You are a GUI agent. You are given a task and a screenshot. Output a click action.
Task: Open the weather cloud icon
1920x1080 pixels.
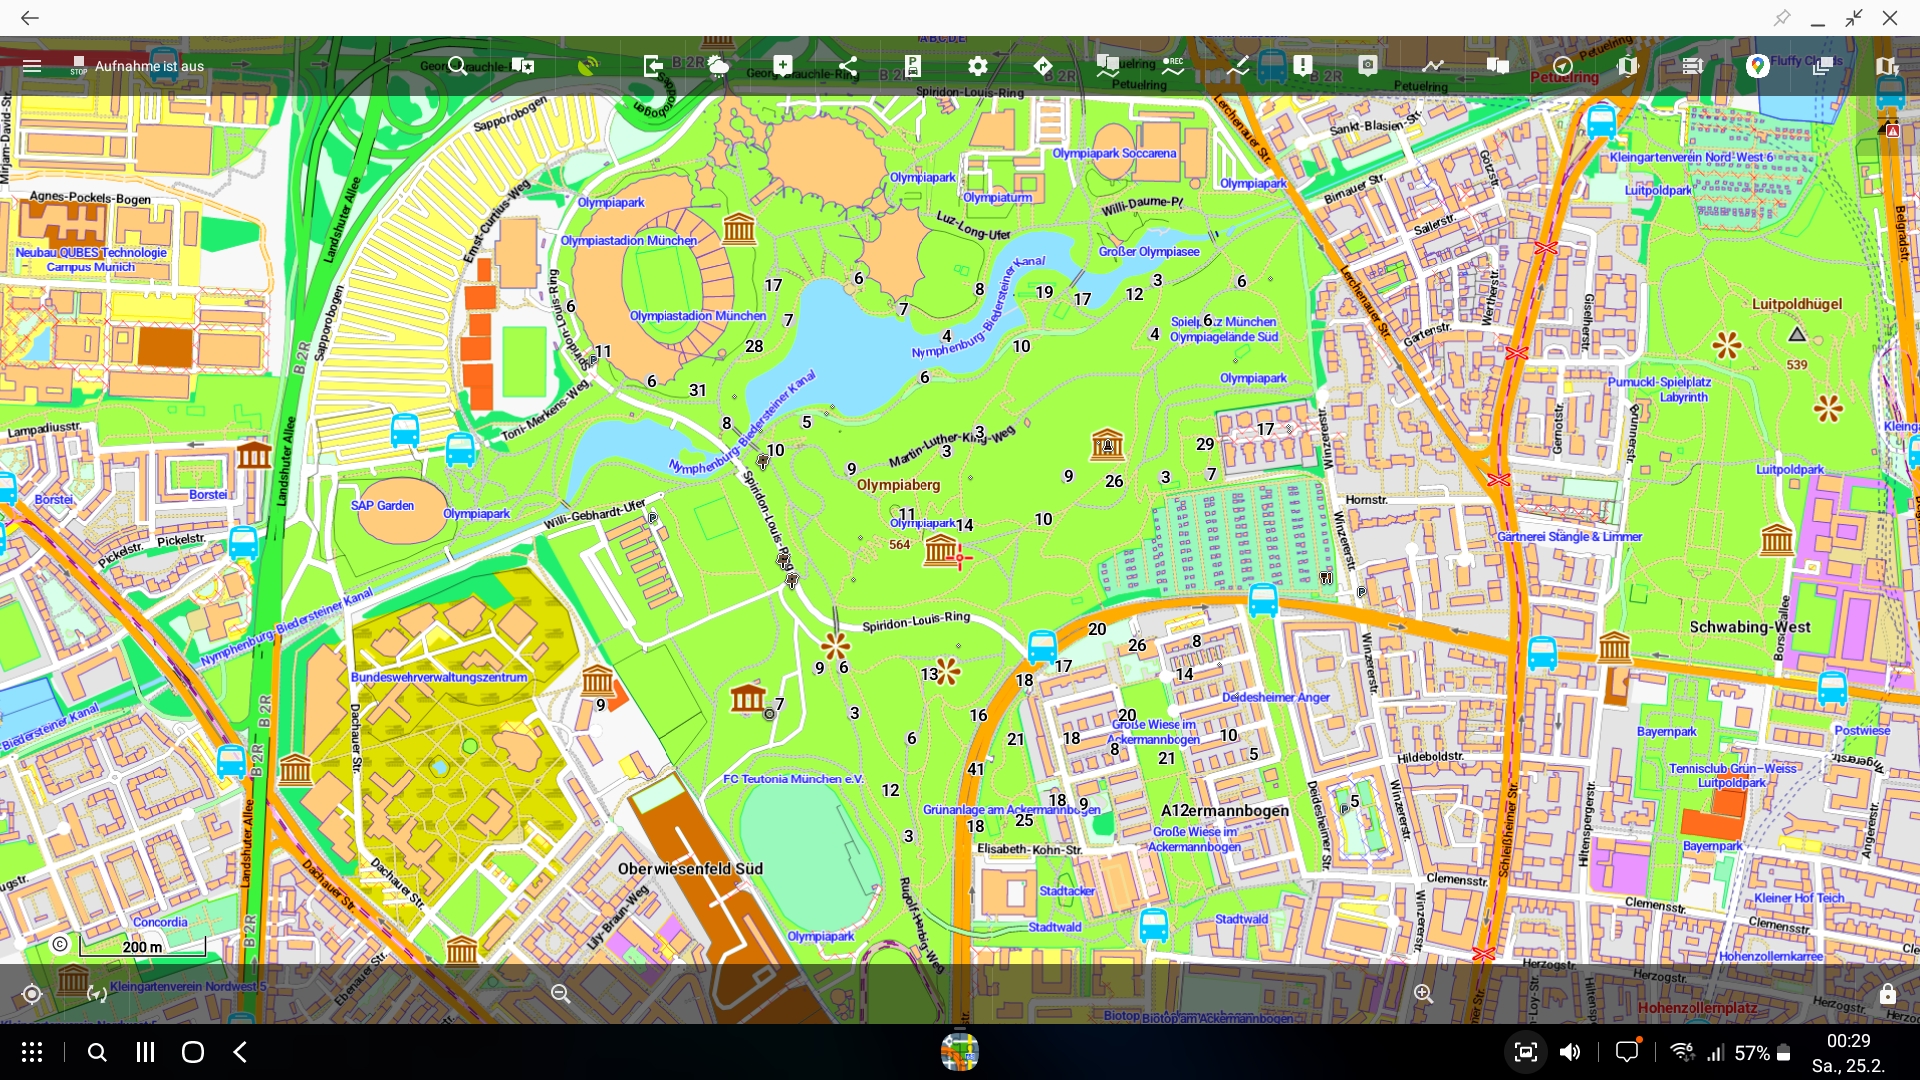[718, 66]
